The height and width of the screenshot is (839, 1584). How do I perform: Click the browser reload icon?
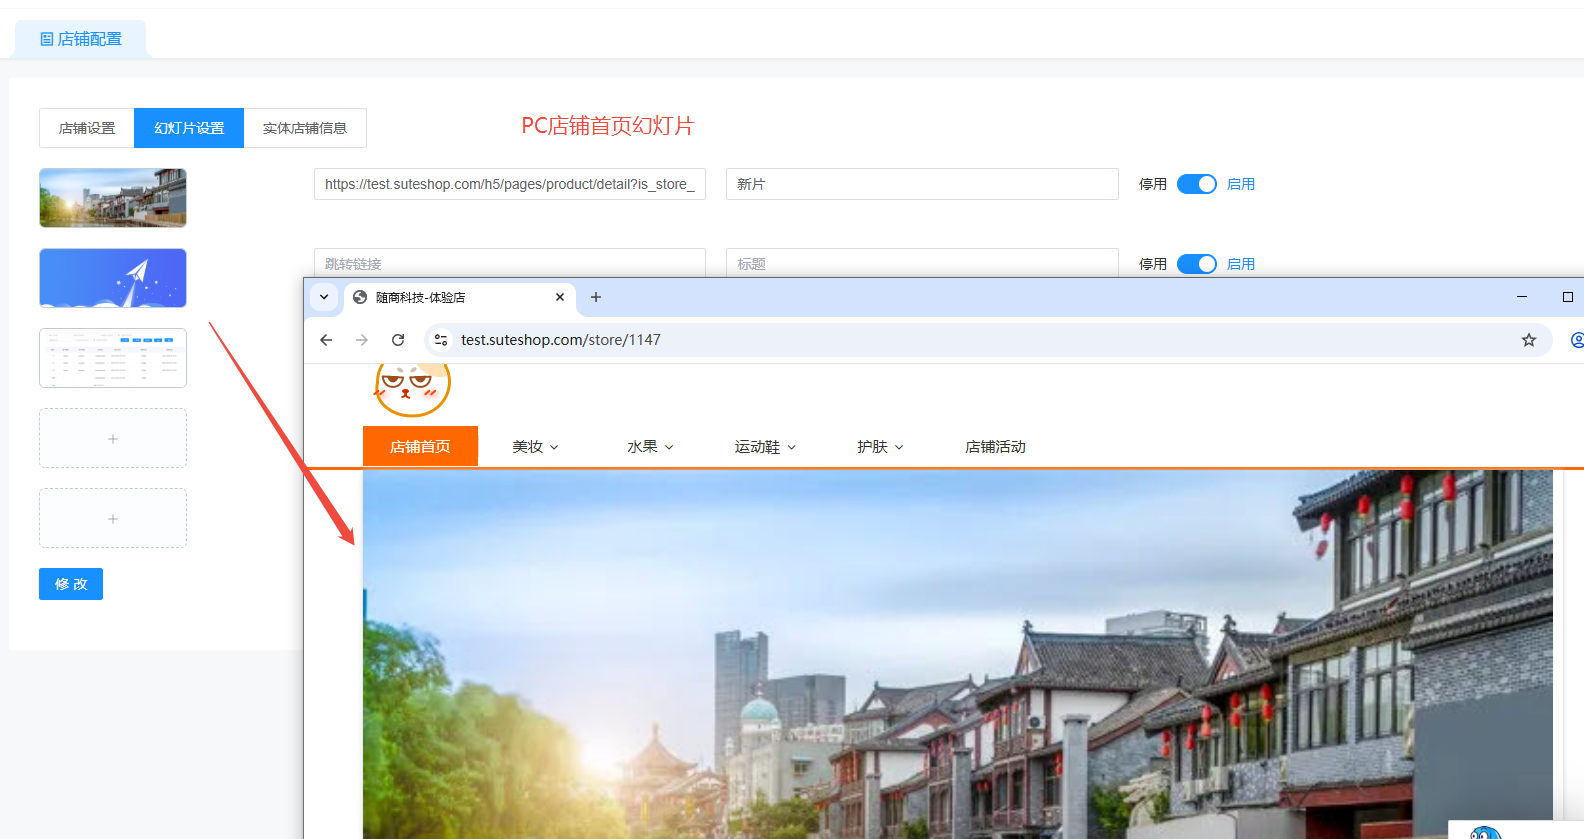398,340
